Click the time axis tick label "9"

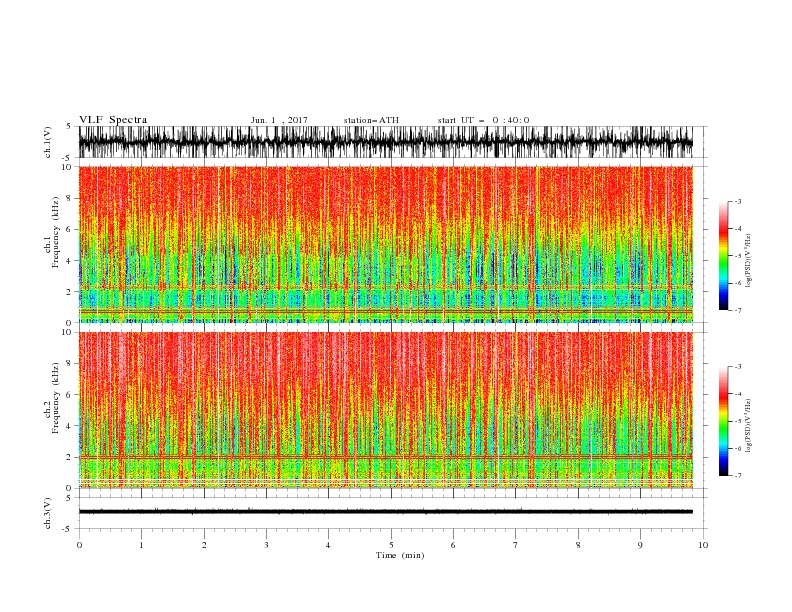click(x=640, y=545)
